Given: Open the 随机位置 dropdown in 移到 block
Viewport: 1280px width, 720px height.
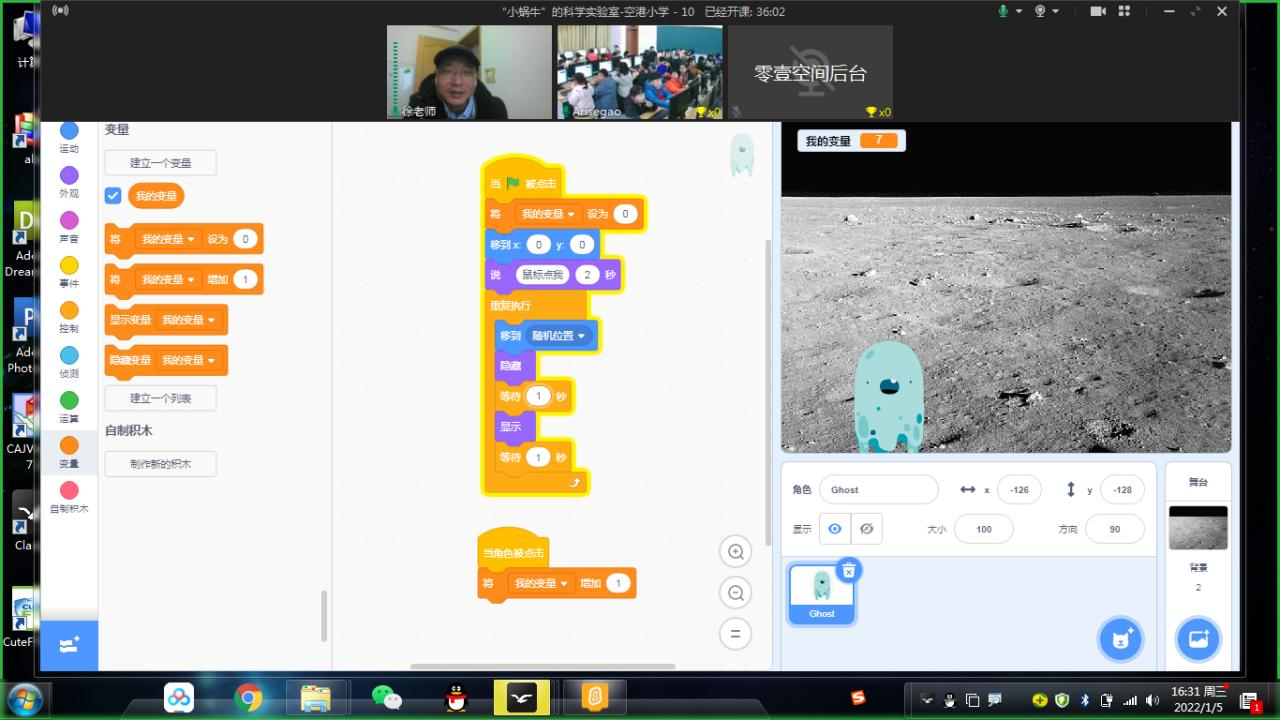Looking at the screenshot, I should 559,336.
